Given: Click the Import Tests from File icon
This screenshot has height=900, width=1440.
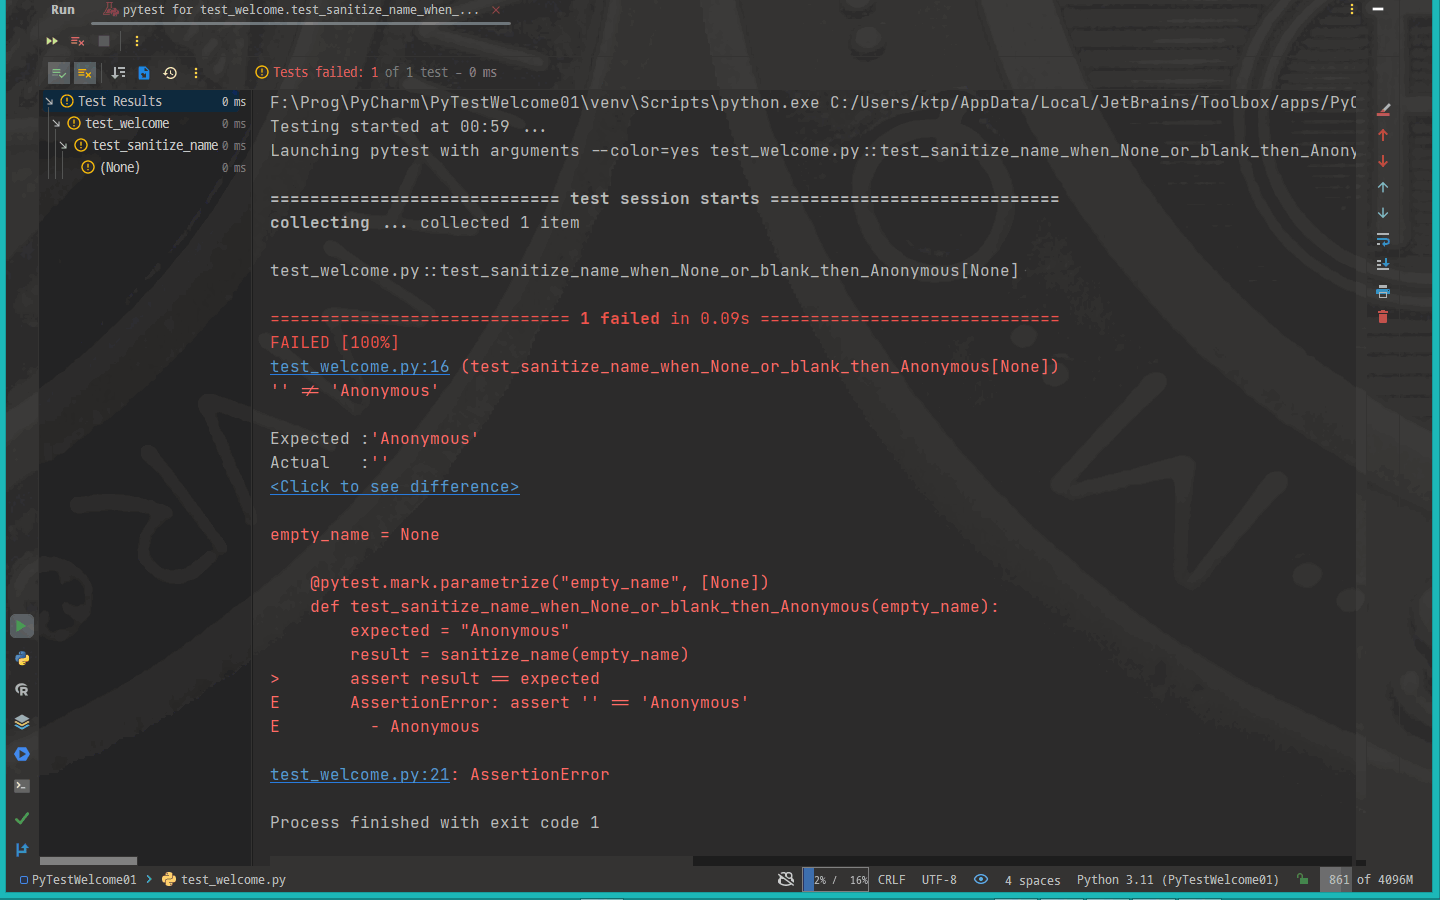Looking at the screenshot, I should [x=144, y=73].
